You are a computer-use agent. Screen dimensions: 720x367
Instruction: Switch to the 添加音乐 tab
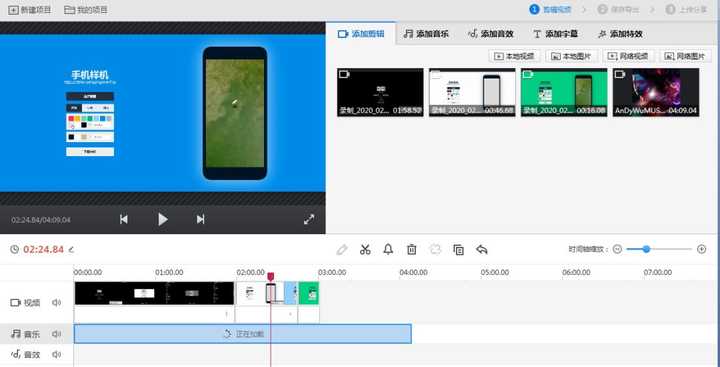(426, 34)
